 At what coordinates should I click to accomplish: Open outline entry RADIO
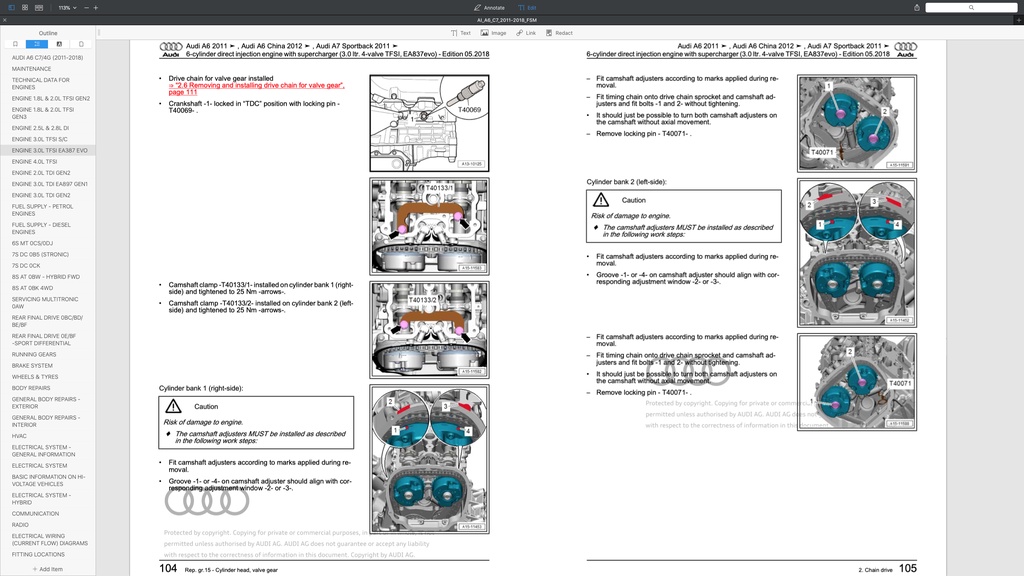pyautogui.click(x=20, y=524)
